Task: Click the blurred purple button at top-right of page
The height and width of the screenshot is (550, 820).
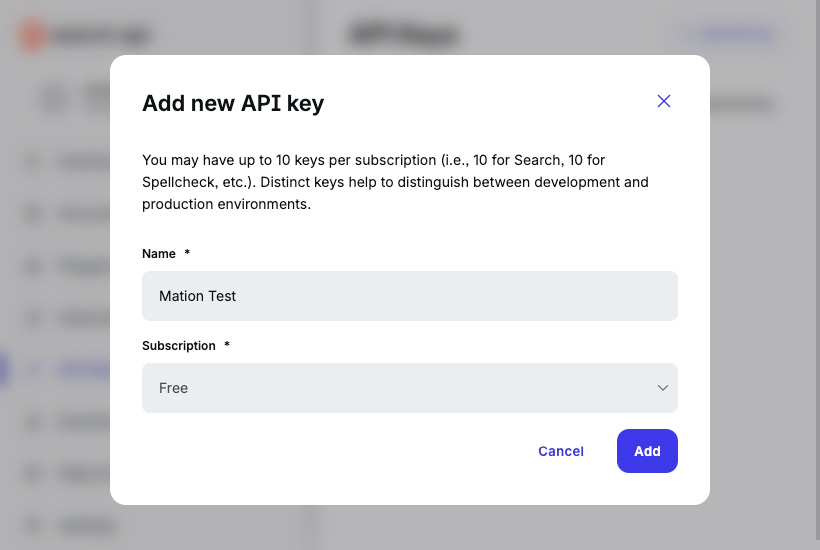Action: point(729,35)
